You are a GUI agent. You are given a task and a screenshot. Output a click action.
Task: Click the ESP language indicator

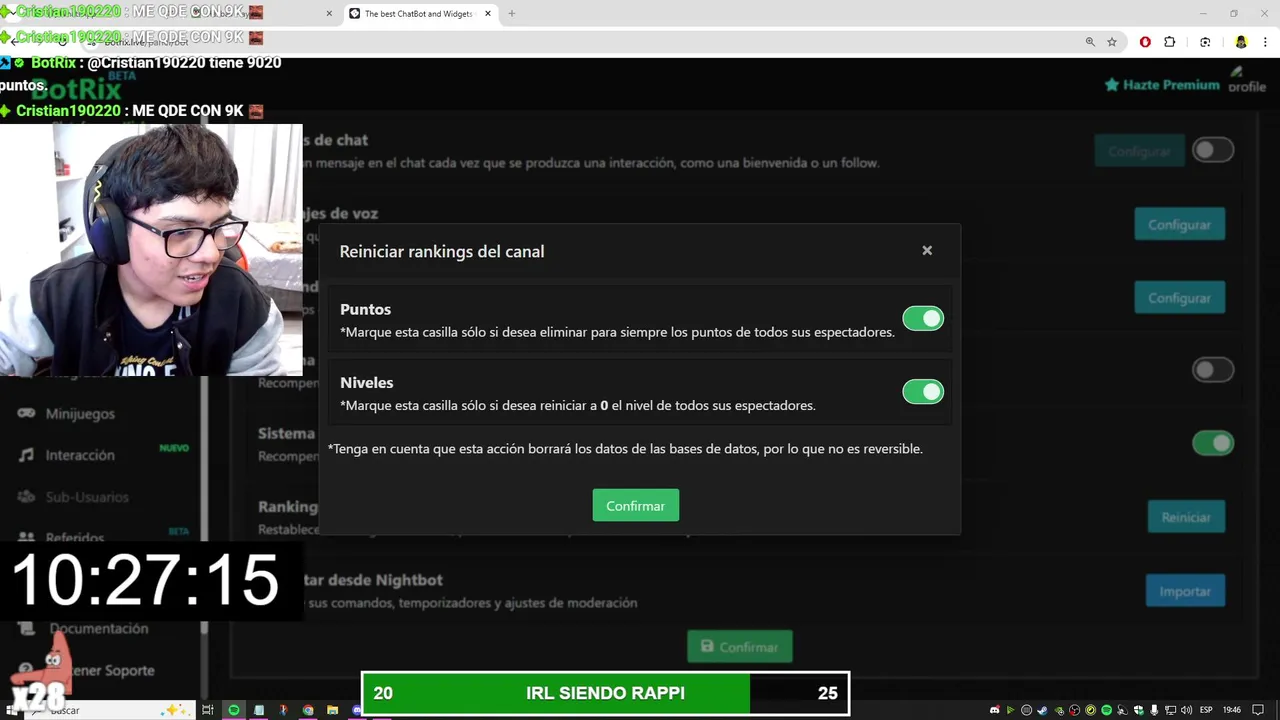pos(1206,710)
